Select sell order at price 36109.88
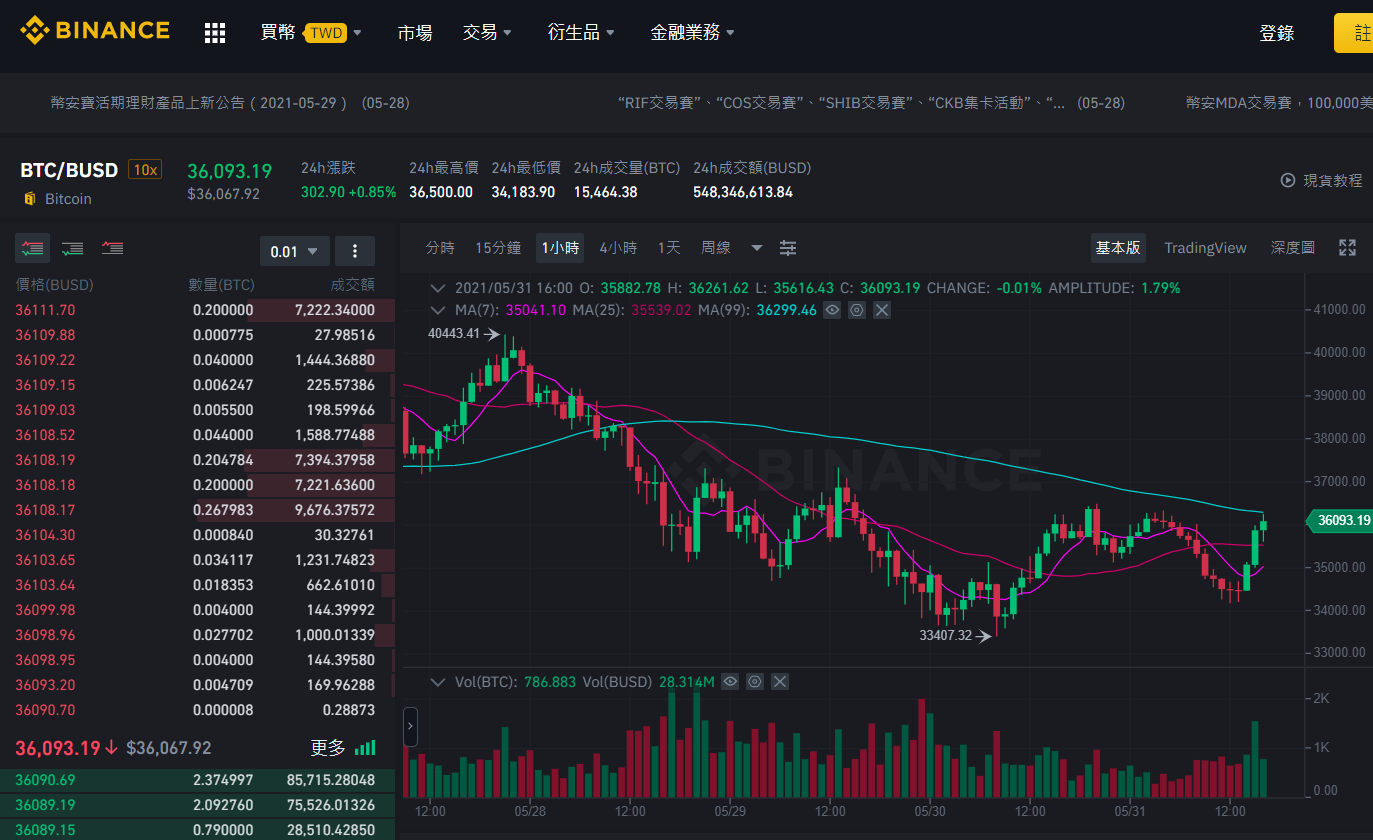Image resolution: width=1373 pixels, height=840 pixels. click(197, 335)
